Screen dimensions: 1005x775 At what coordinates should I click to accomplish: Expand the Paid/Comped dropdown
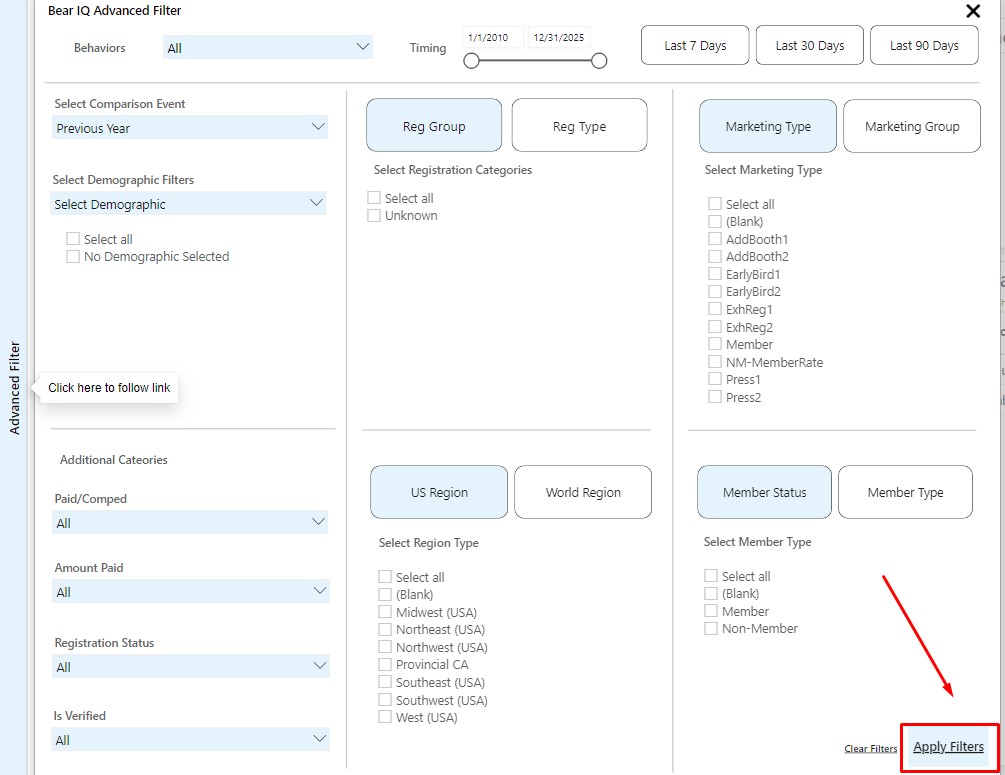tap(189, 523)
